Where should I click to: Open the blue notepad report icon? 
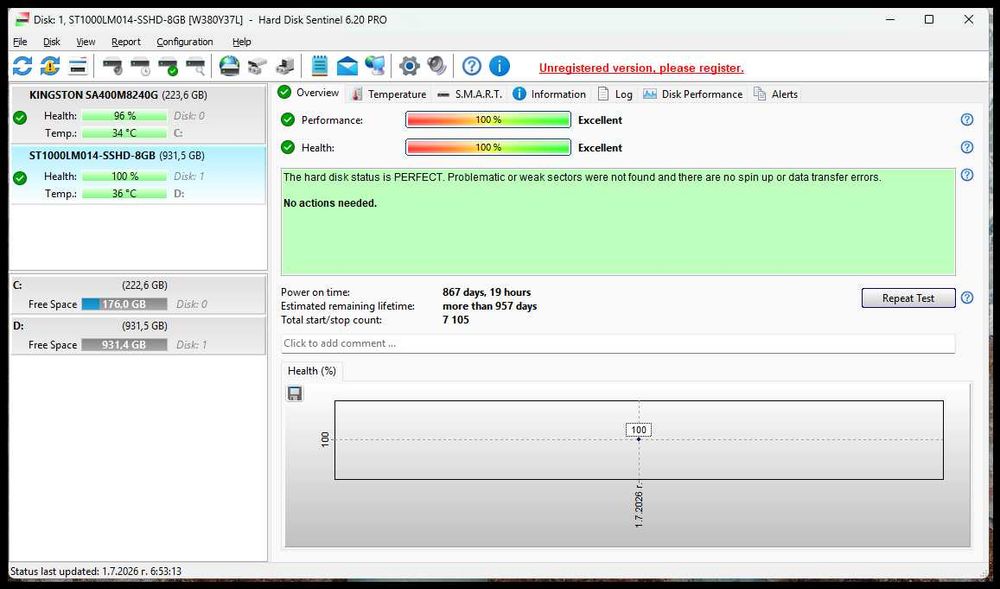320,66
